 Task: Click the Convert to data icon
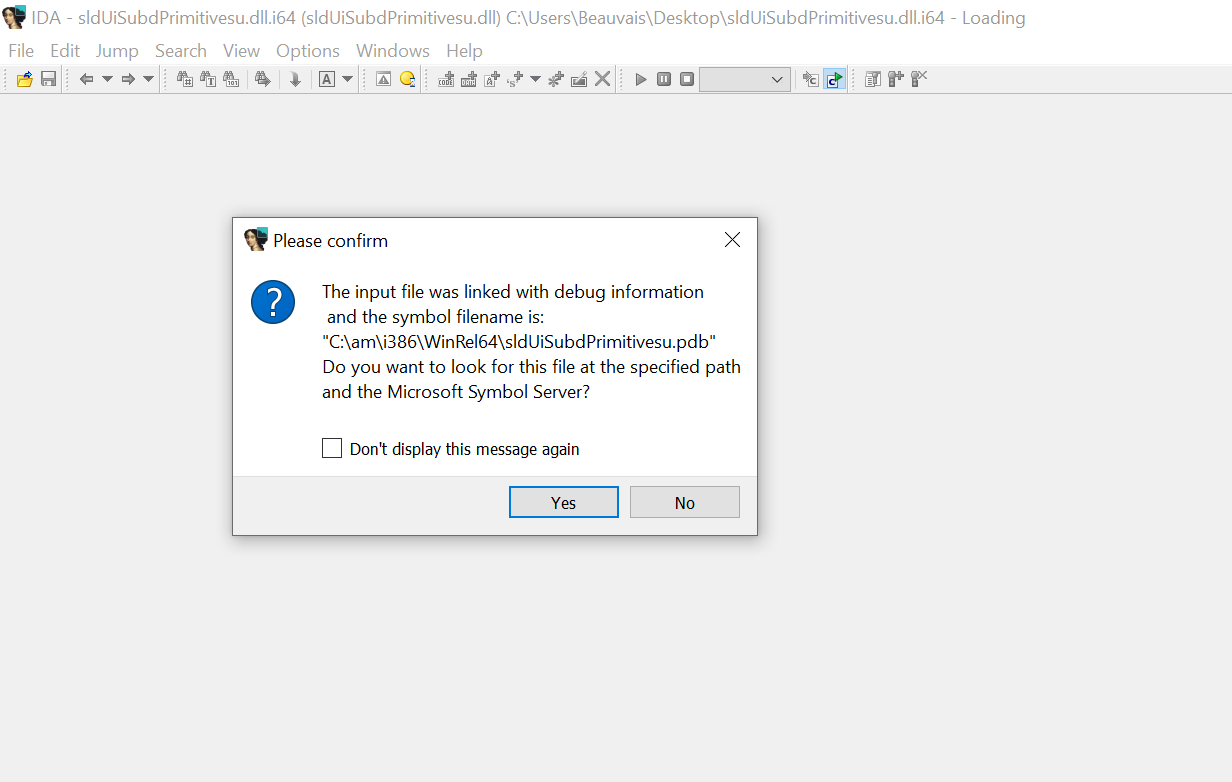[x=469, y=79]
